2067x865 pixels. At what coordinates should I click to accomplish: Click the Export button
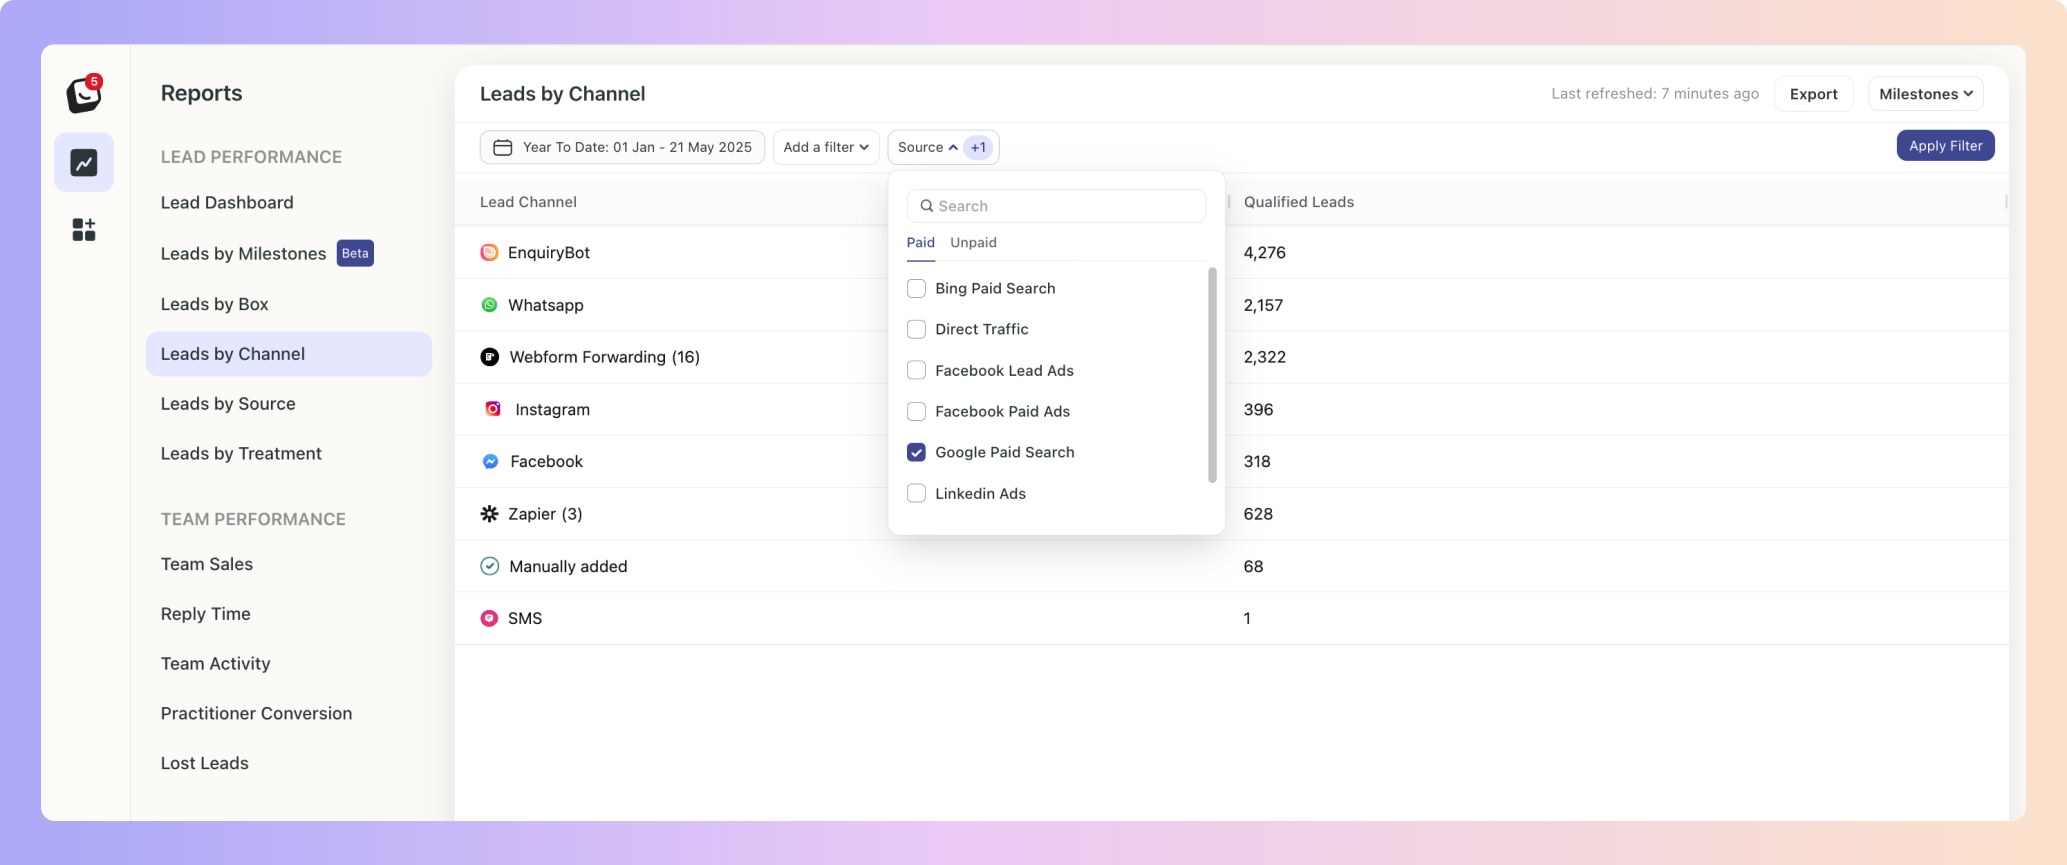(x=1814, y=94)
